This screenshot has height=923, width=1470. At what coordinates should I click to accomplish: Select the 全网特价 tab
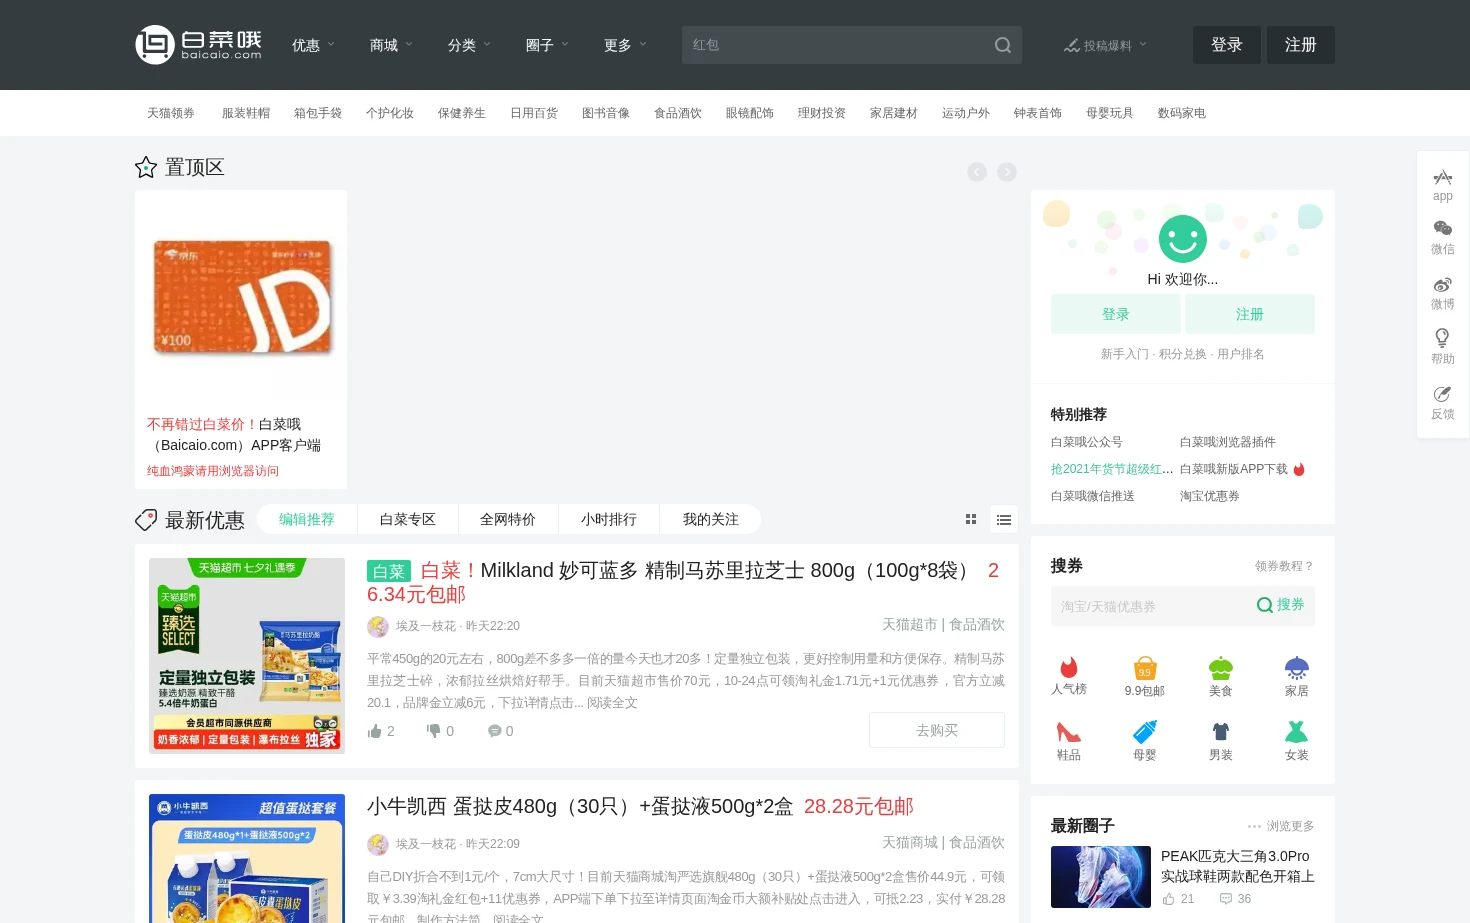(508, 519)
